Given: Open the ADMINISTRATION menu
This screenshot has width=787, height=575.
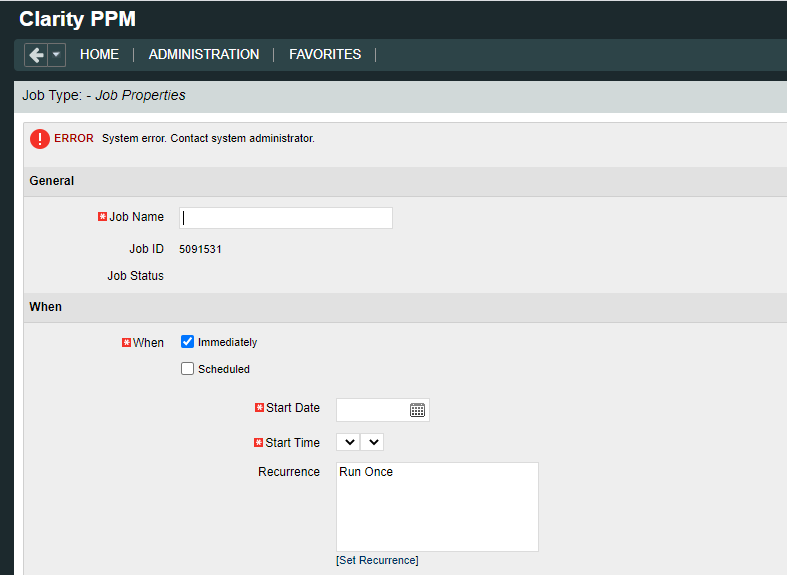Looking at the screenshot, I should click(x=204, y=55).
